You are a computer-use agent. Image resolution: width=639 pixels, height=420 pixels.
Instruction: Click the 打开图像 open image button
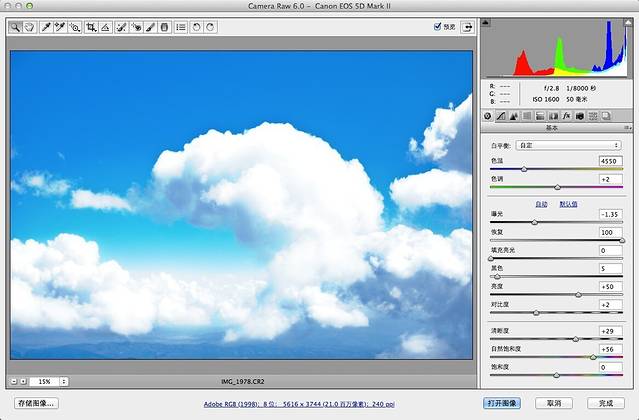[x=501, y=403]
